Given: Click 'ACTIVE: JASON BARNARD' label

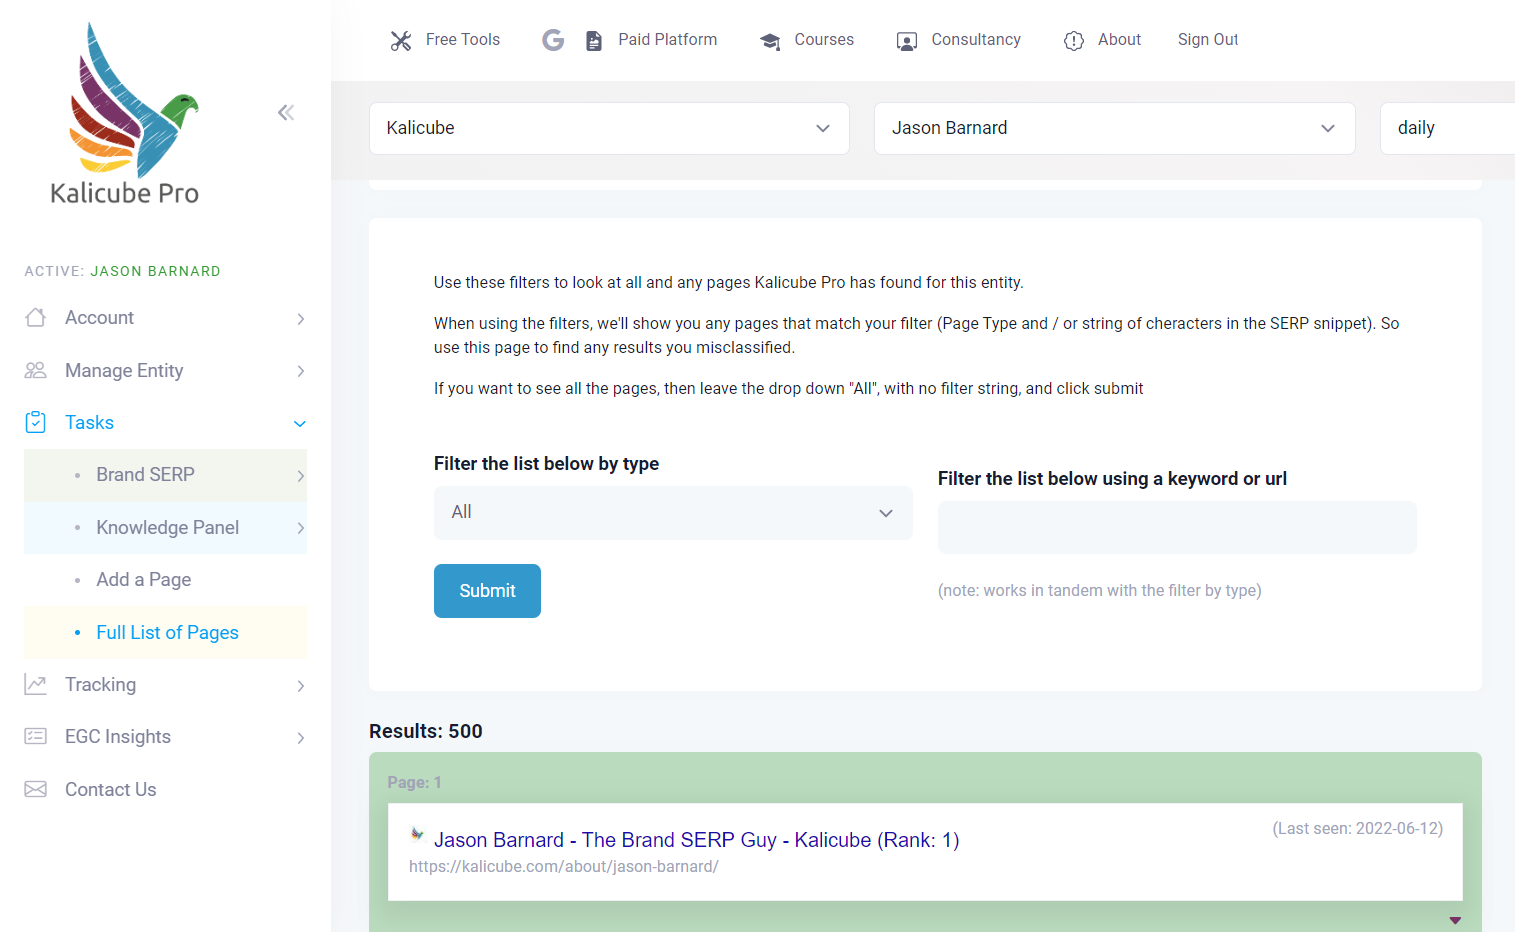Looking at the screenshot, I should click(x=123, y=271).
